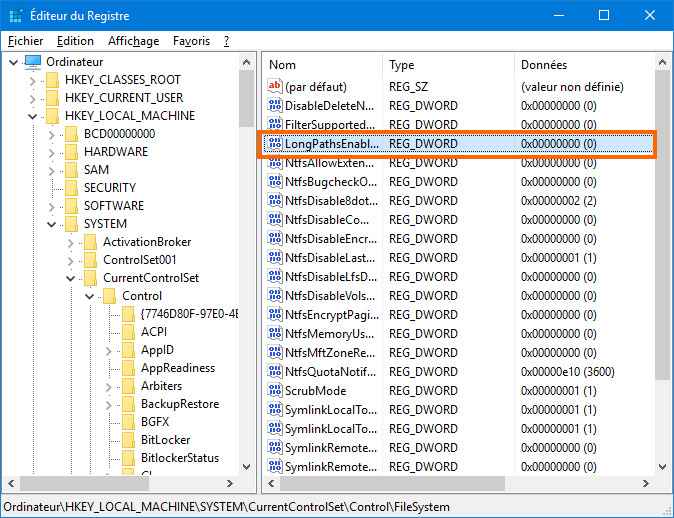Expand the AppID key

point(108,351)
